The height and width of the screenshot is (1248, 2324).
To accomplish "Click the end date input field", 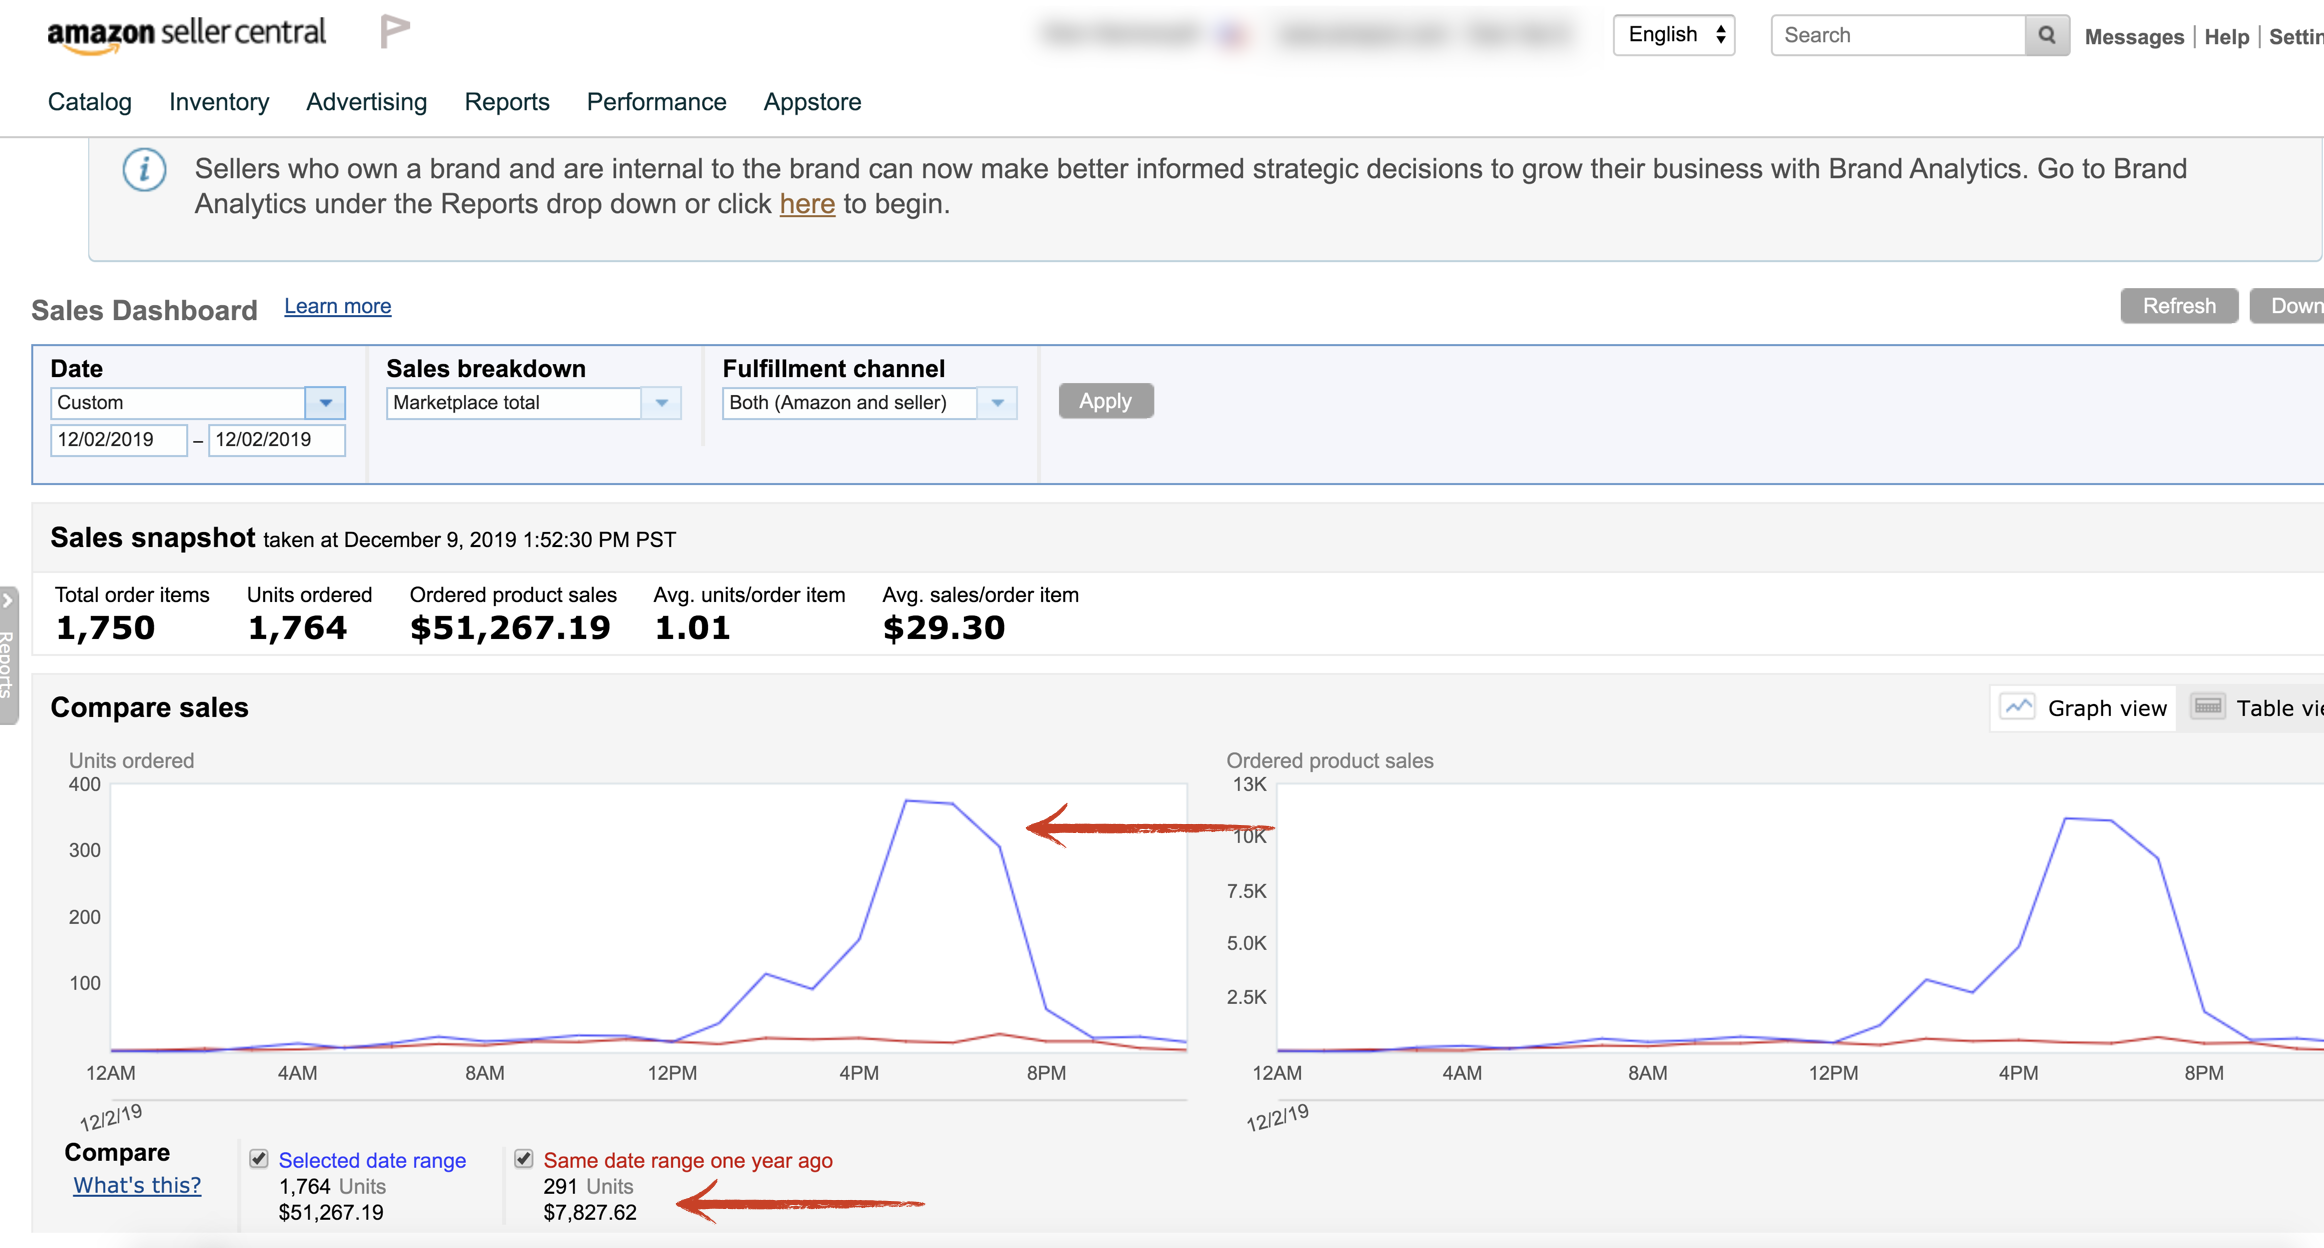I will (276, 440).
